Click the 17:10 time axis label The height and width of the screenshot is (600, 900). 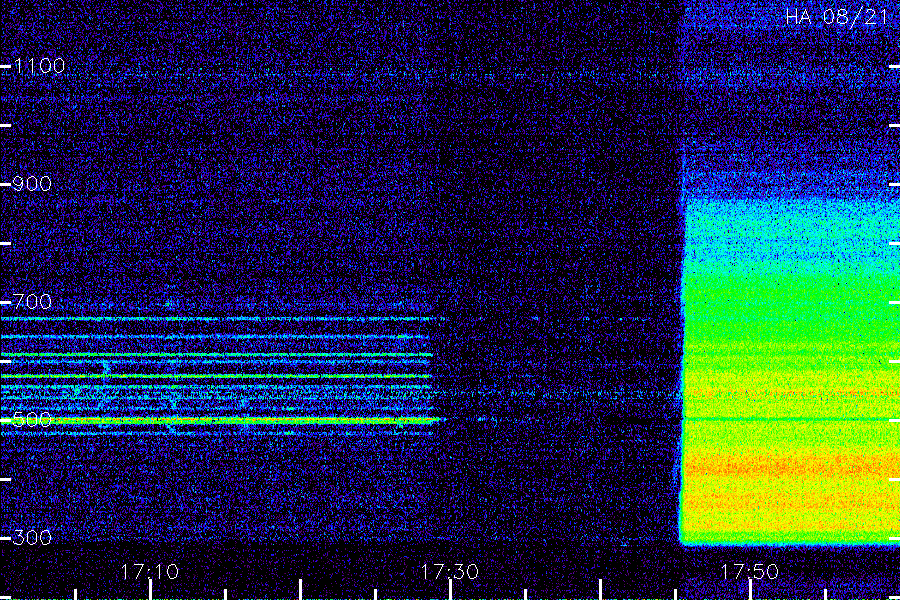tap(150, 572)
